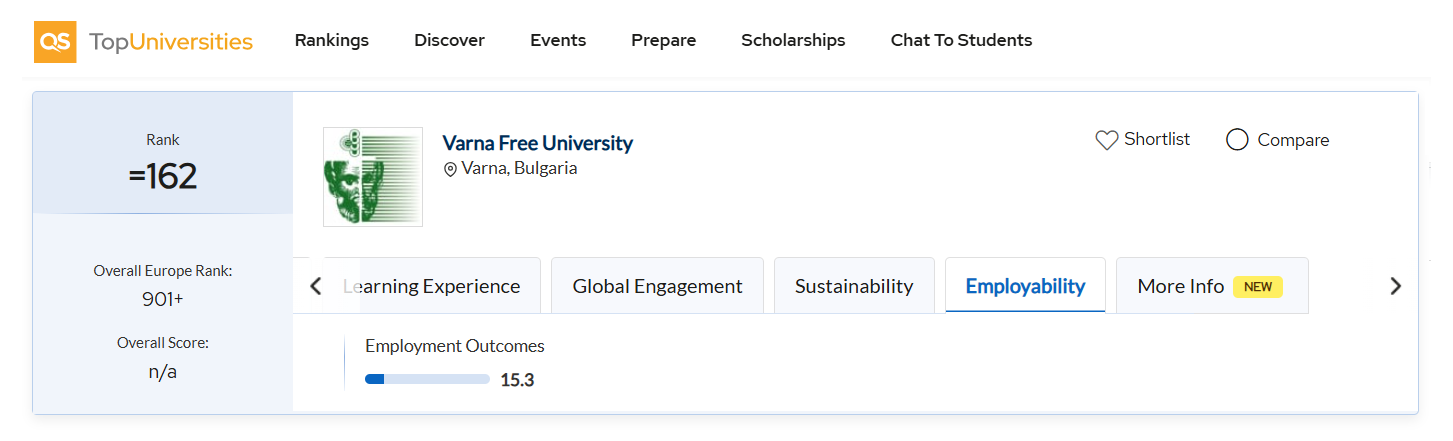Select the Employability tab
1453x441 pixels.
[x=1025, y=286]
